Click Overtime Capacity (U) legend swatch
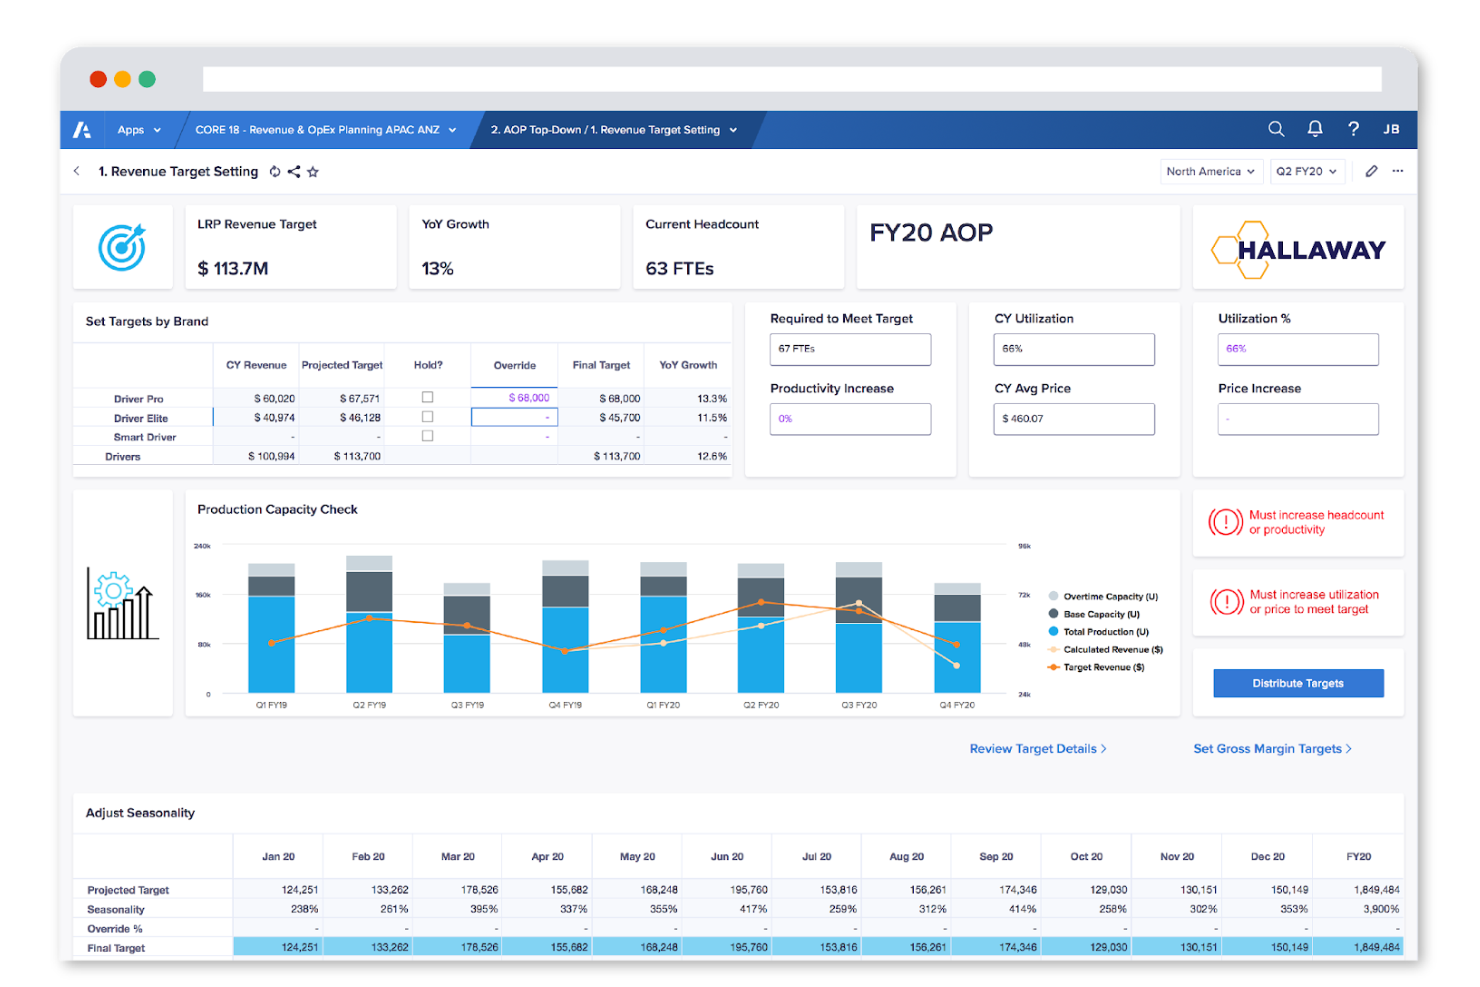1480x987 pixels. tap(1053, 596)
